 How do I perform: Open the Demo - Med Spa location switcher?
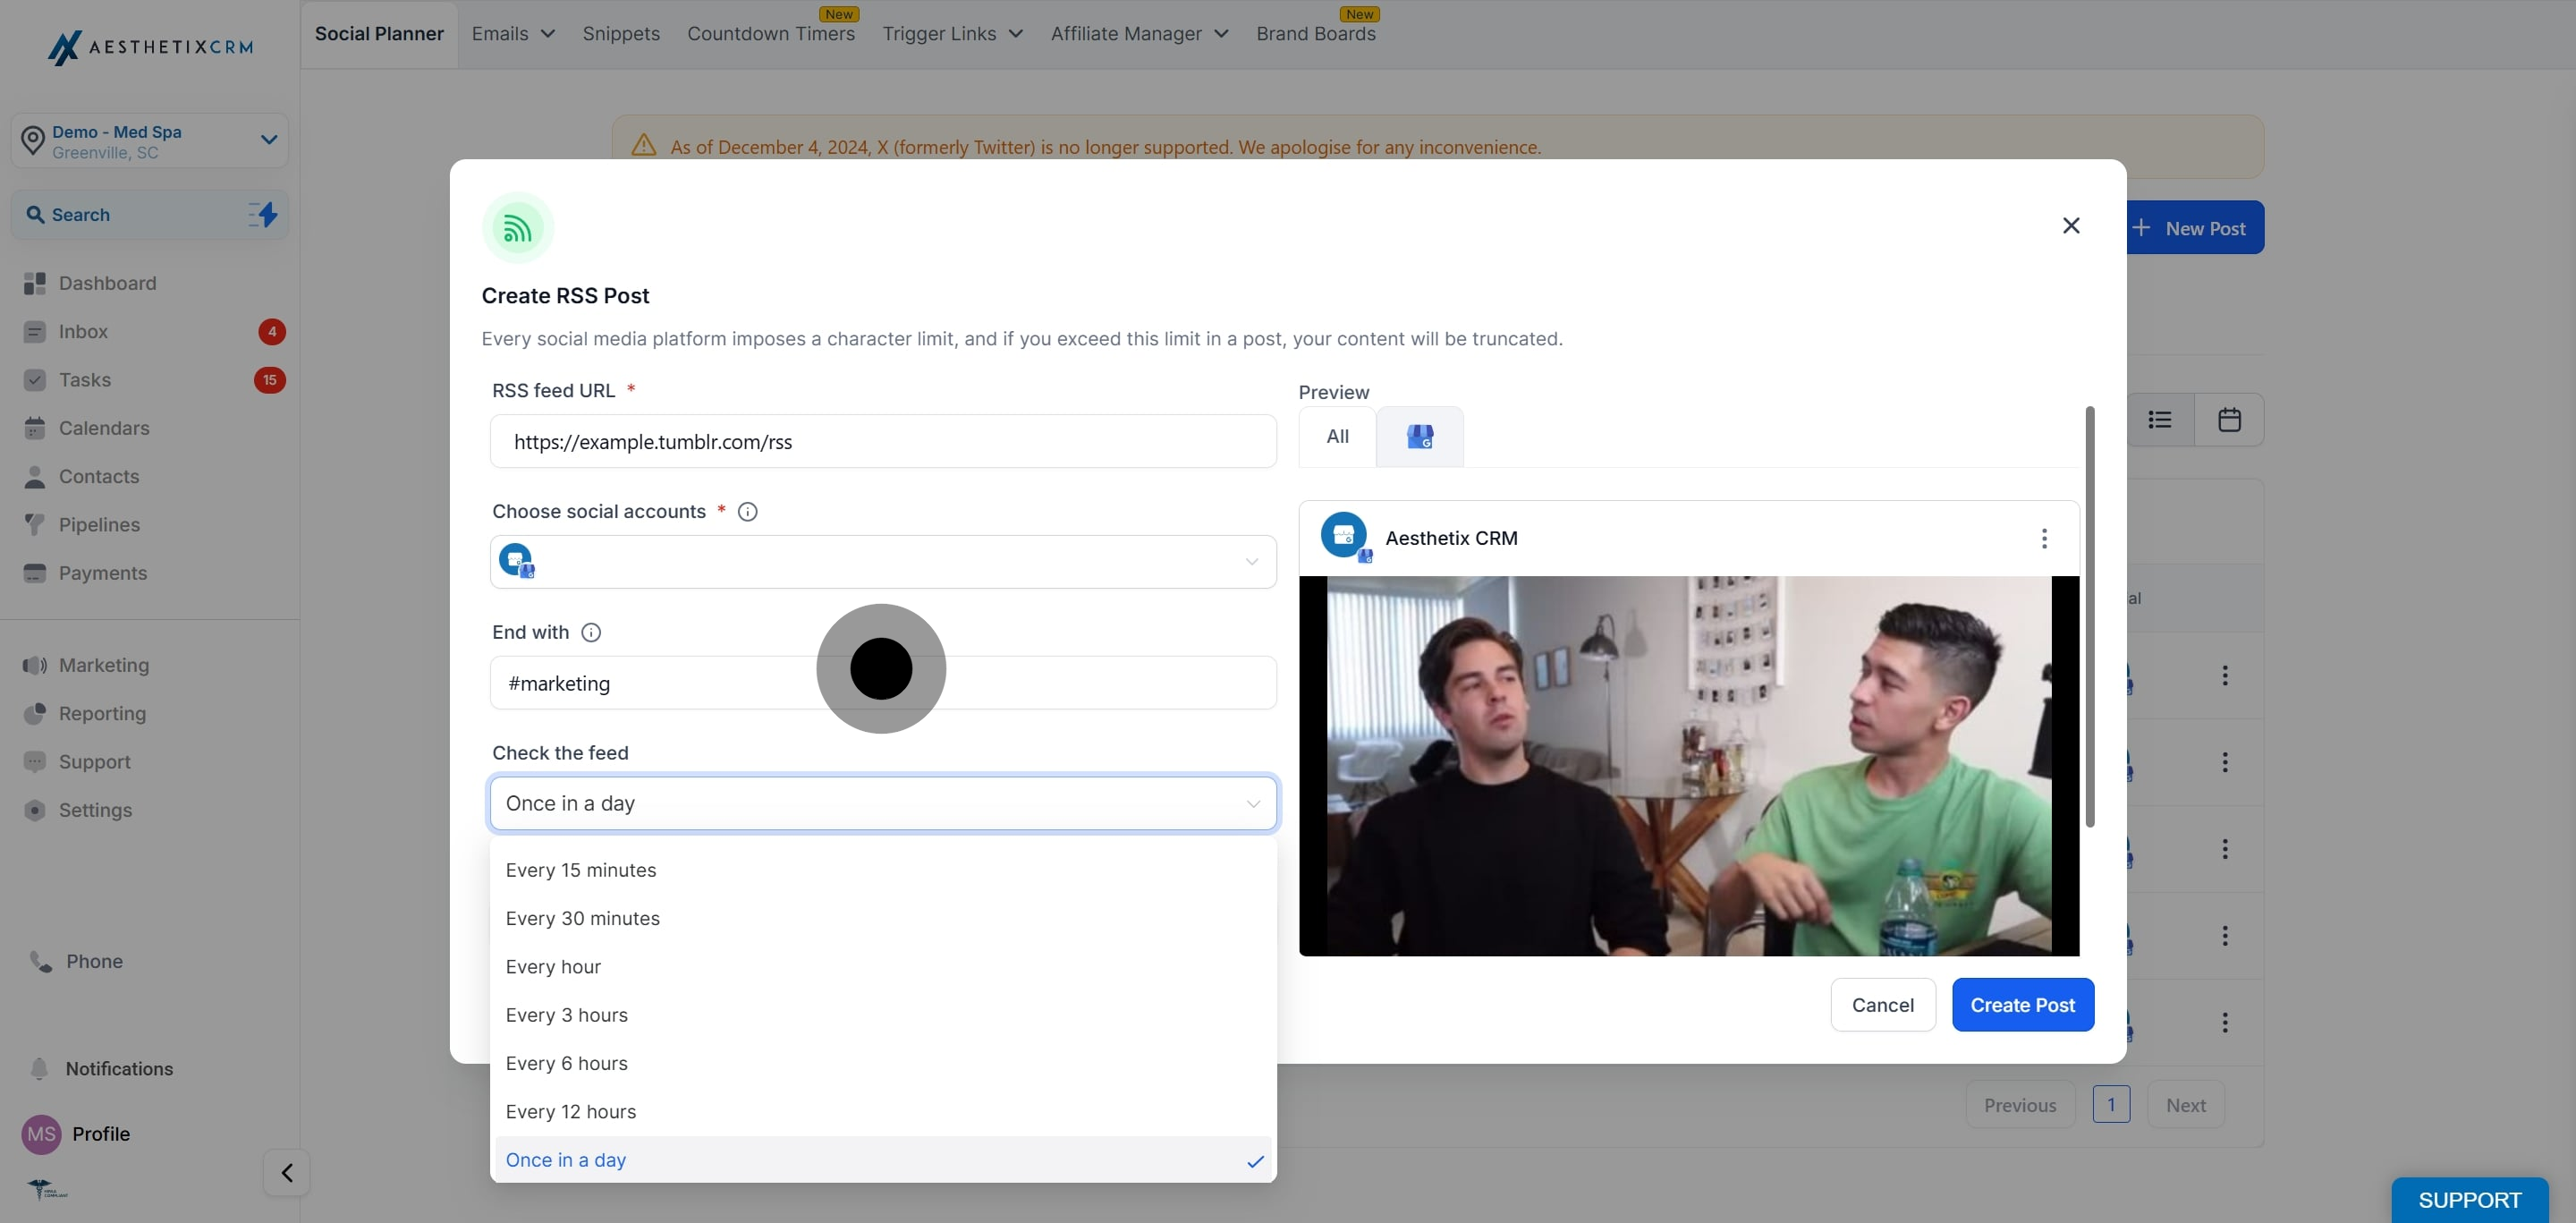point(150,141)
